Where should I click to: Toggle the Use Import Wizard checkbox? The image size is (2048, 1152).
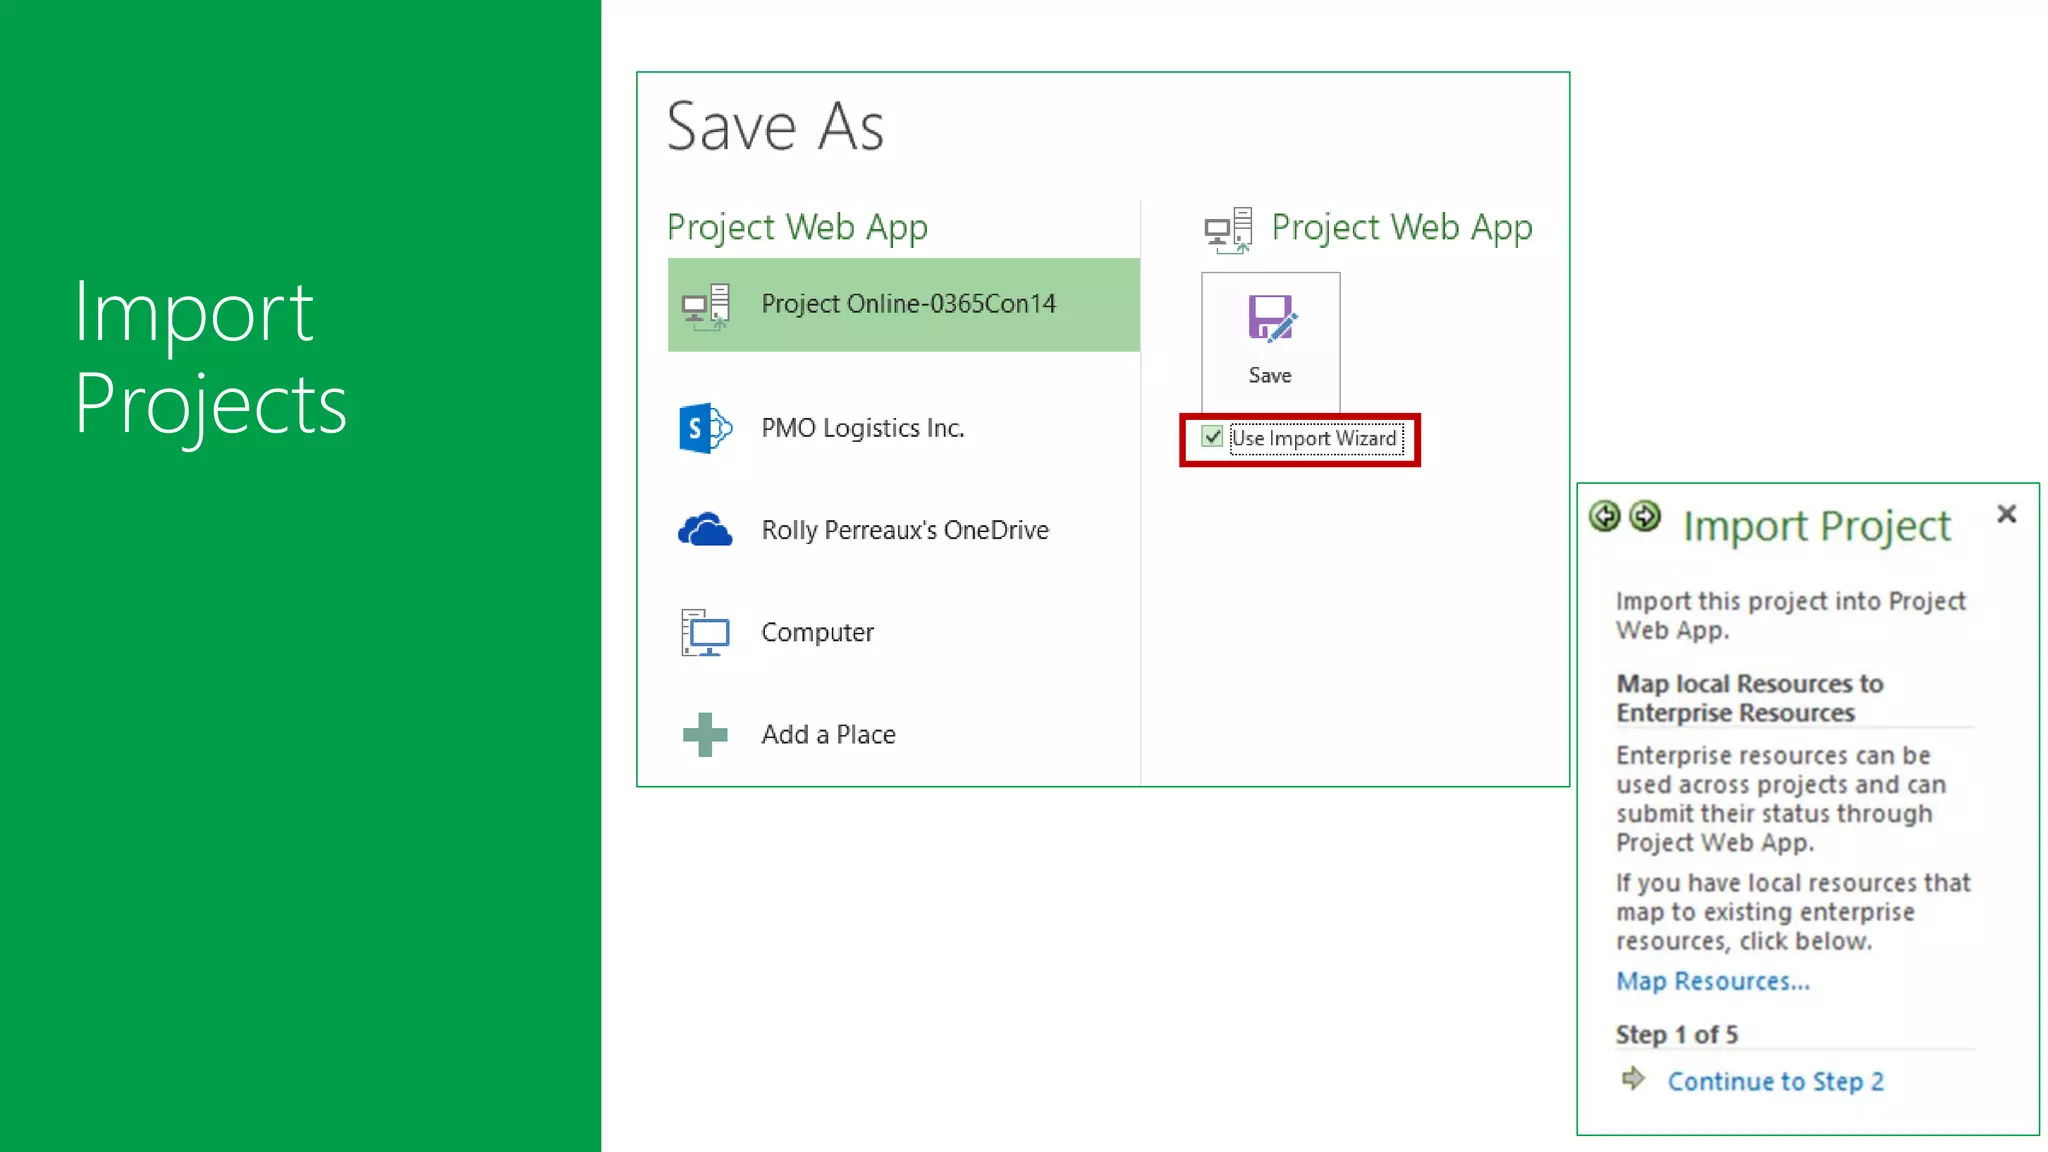point(1212,437)
